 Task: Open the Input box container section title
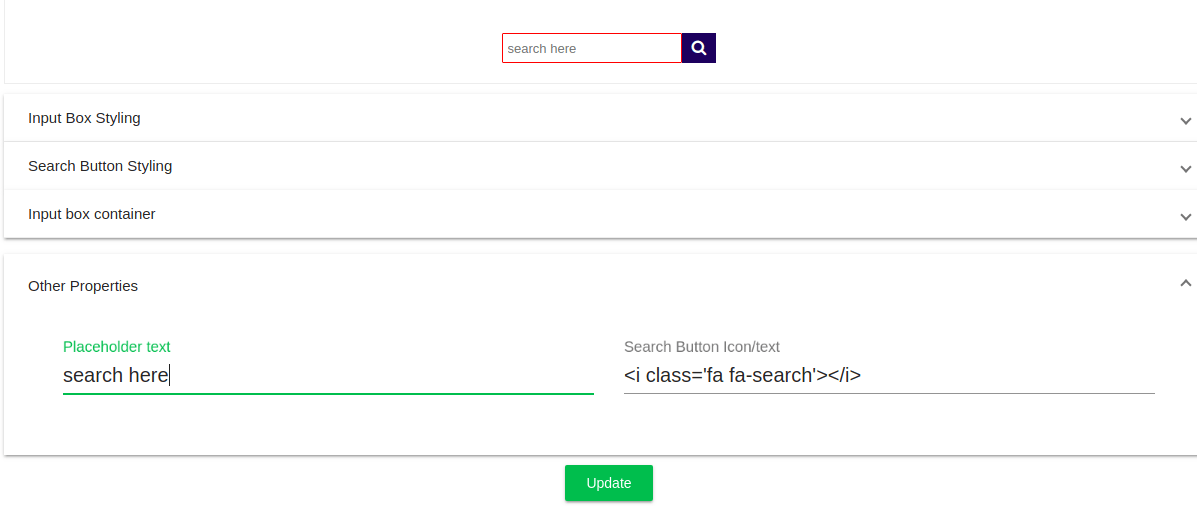(91, 214)
